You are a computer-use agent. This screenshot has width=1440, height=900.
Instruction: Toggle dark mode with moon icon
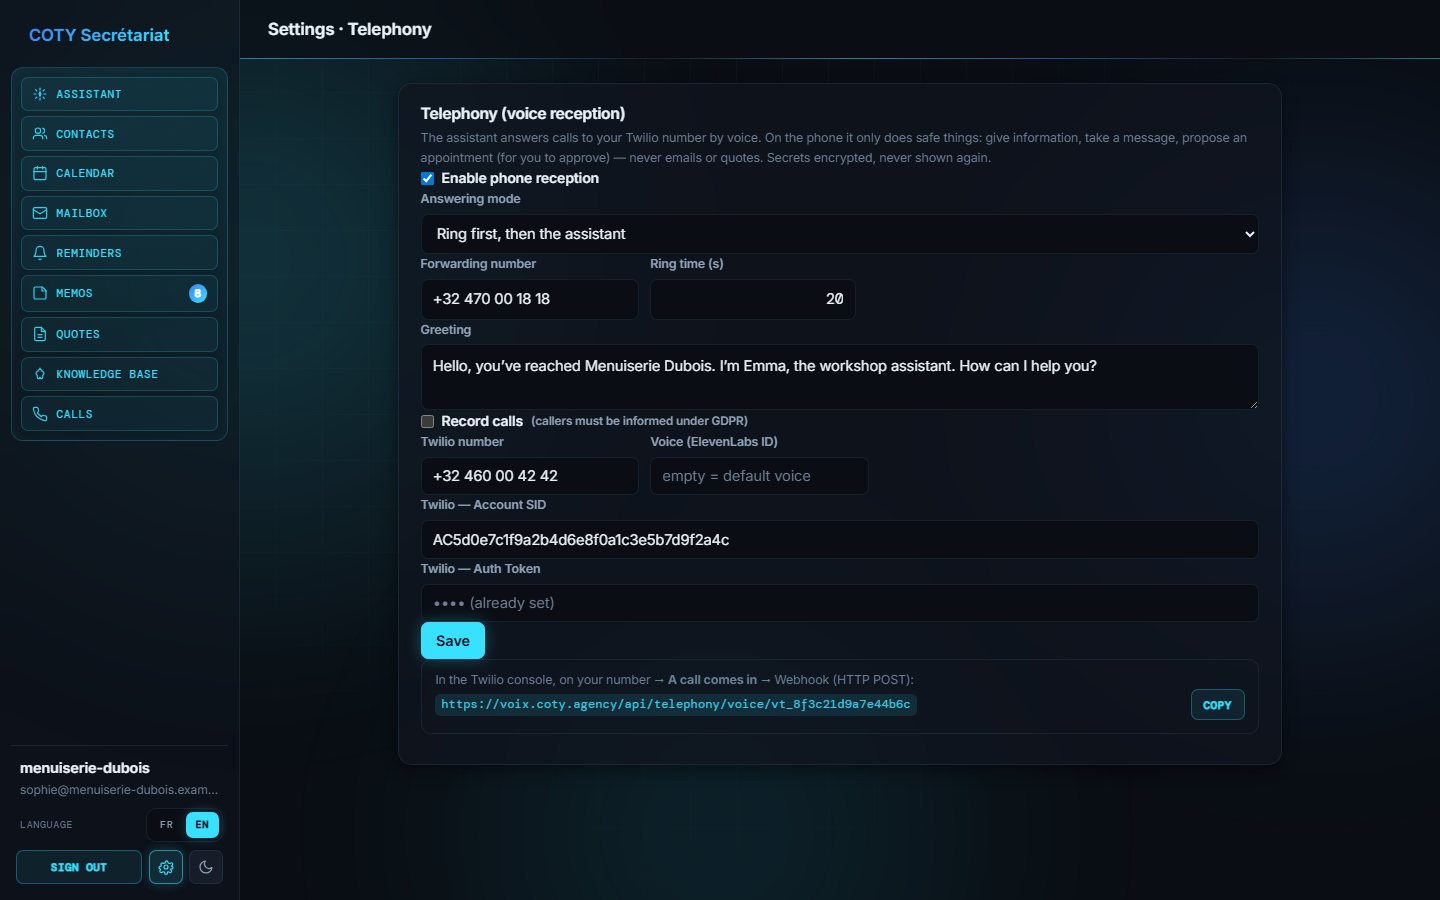coord(206,867)
